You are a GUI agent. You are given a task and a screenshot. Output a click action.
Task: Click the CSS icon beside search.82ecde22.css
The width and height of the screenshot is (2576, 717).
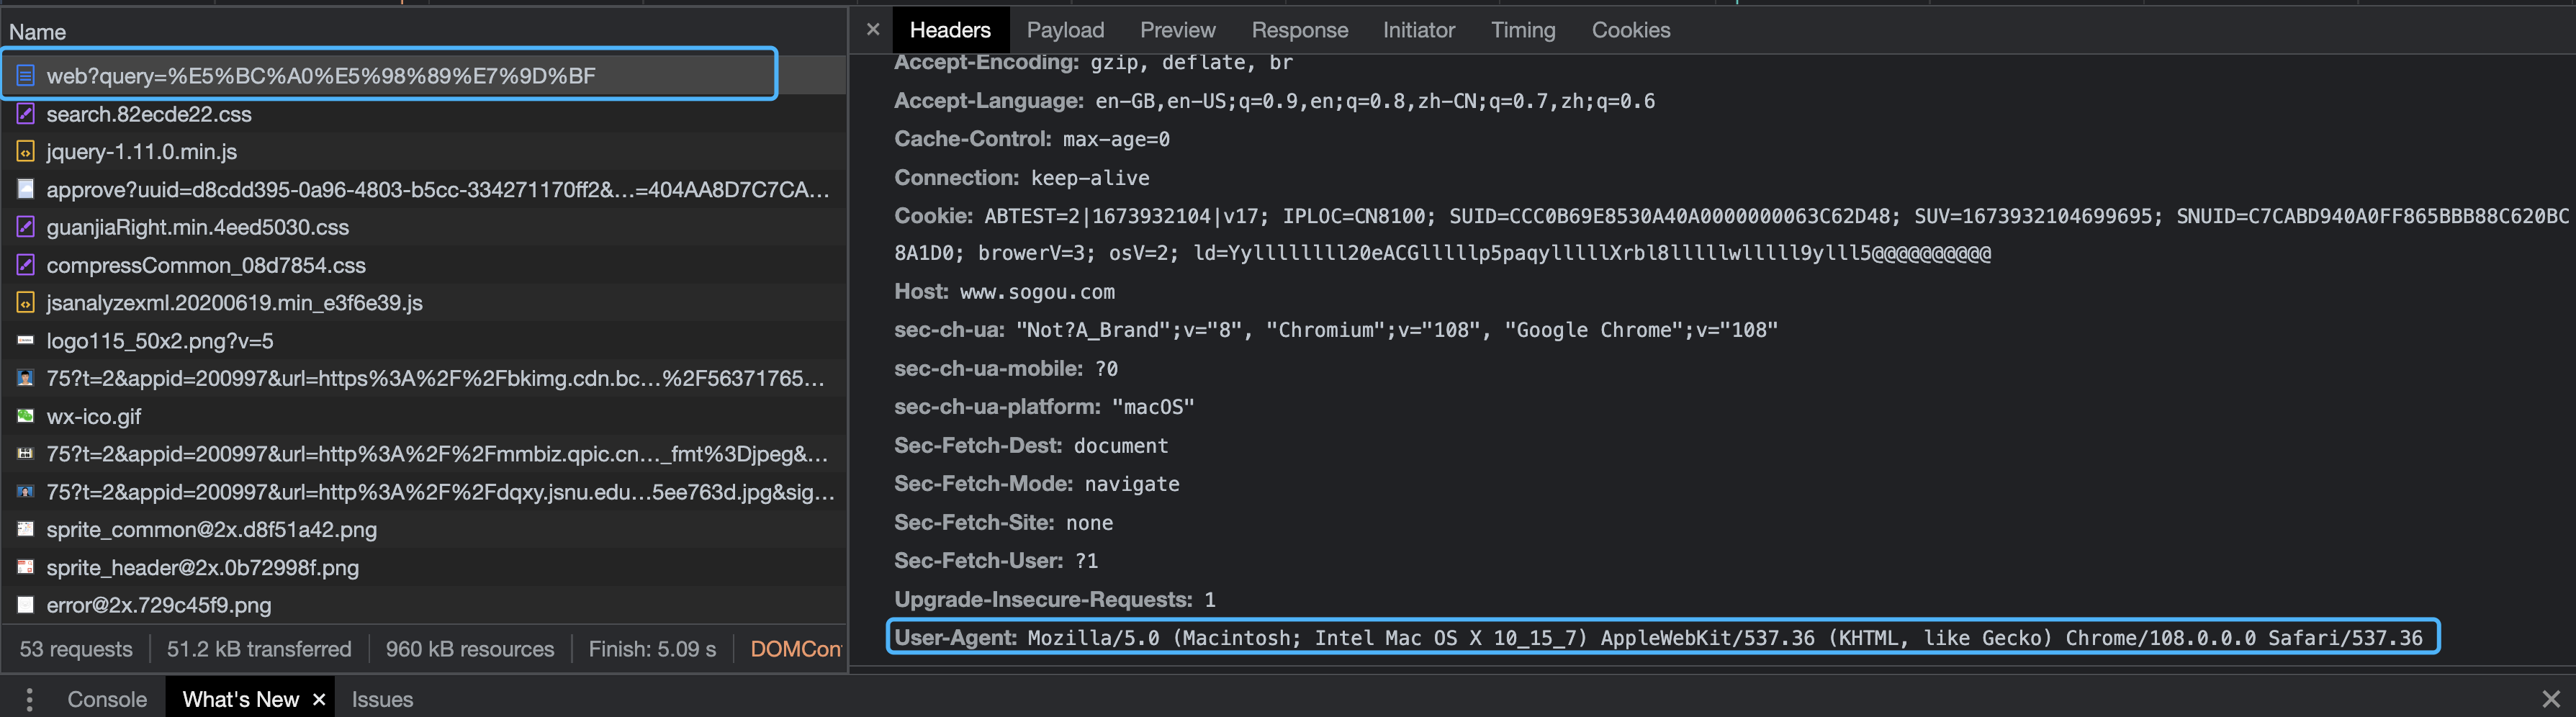click(26, 114)
